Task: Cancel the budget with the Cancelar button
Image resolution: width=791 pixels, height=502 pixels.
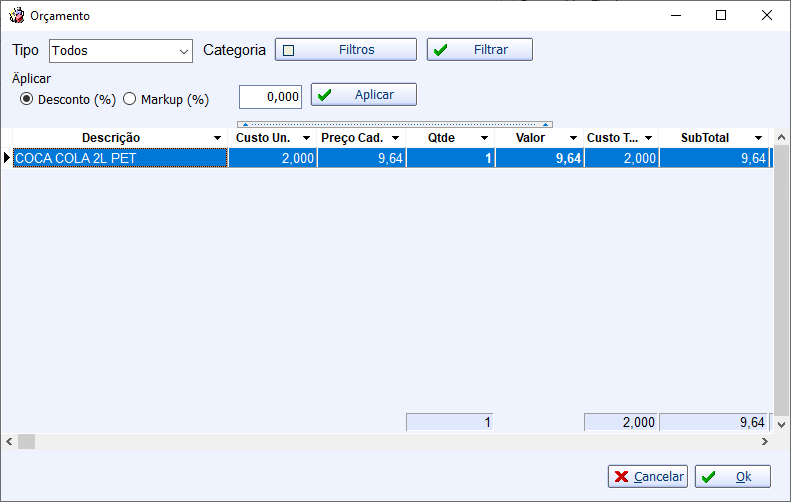Action: [x=648, y=477]
